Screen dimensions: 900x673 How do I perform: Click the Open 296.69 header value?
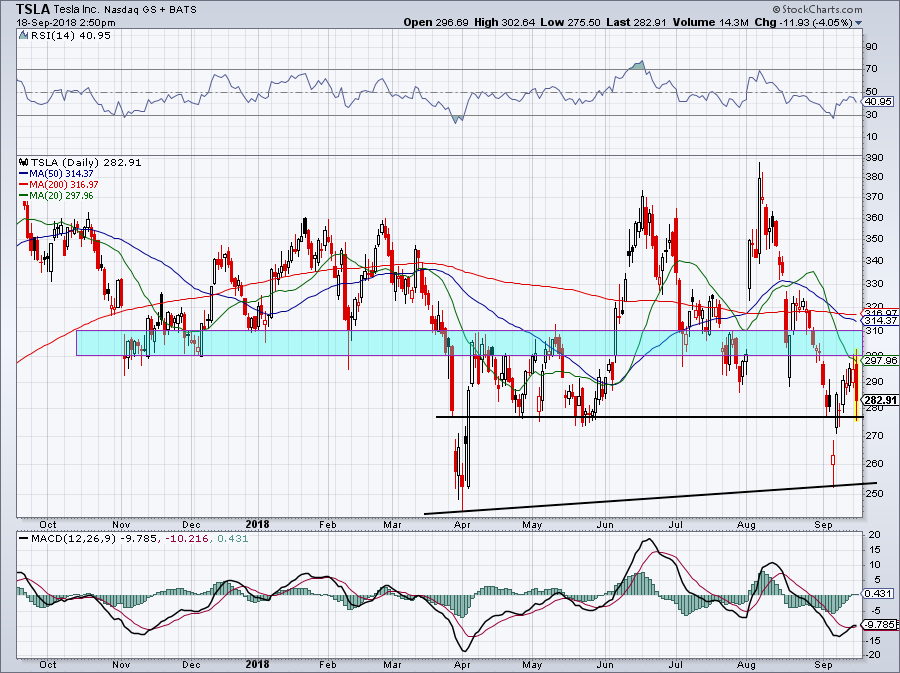pos(436,22)
